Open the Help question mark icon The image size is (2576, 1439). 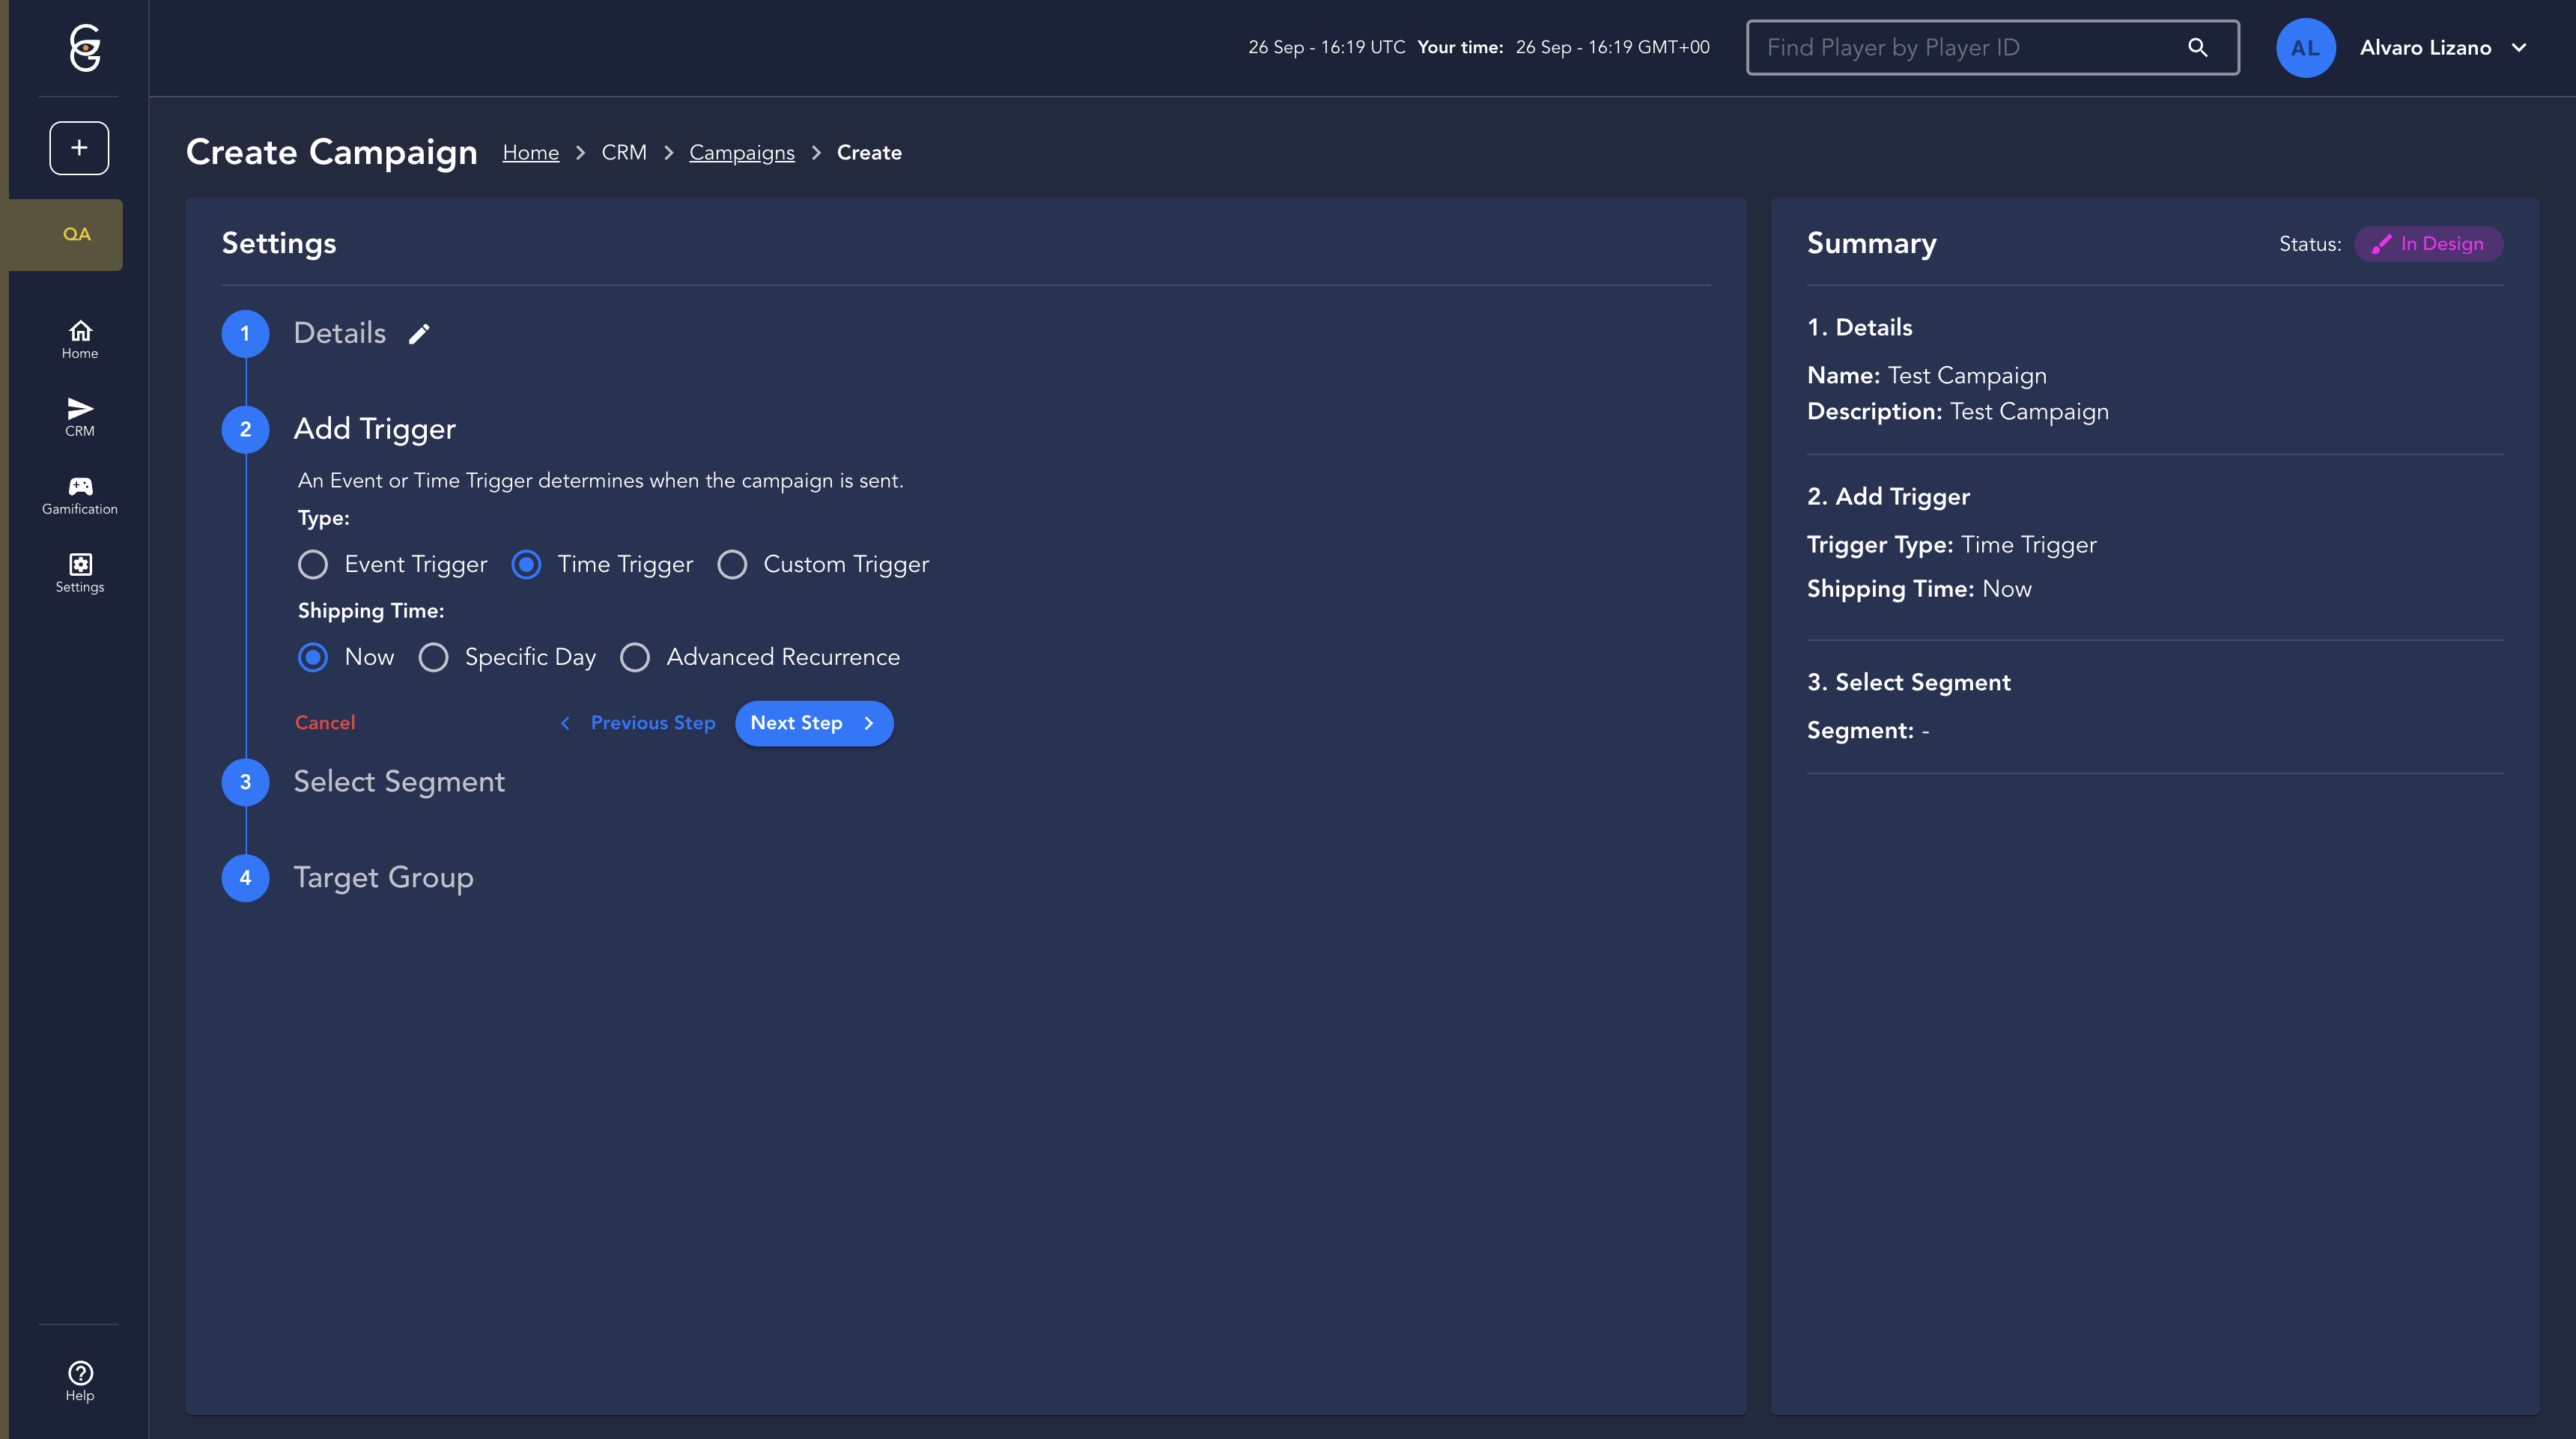pos(80,1381)
